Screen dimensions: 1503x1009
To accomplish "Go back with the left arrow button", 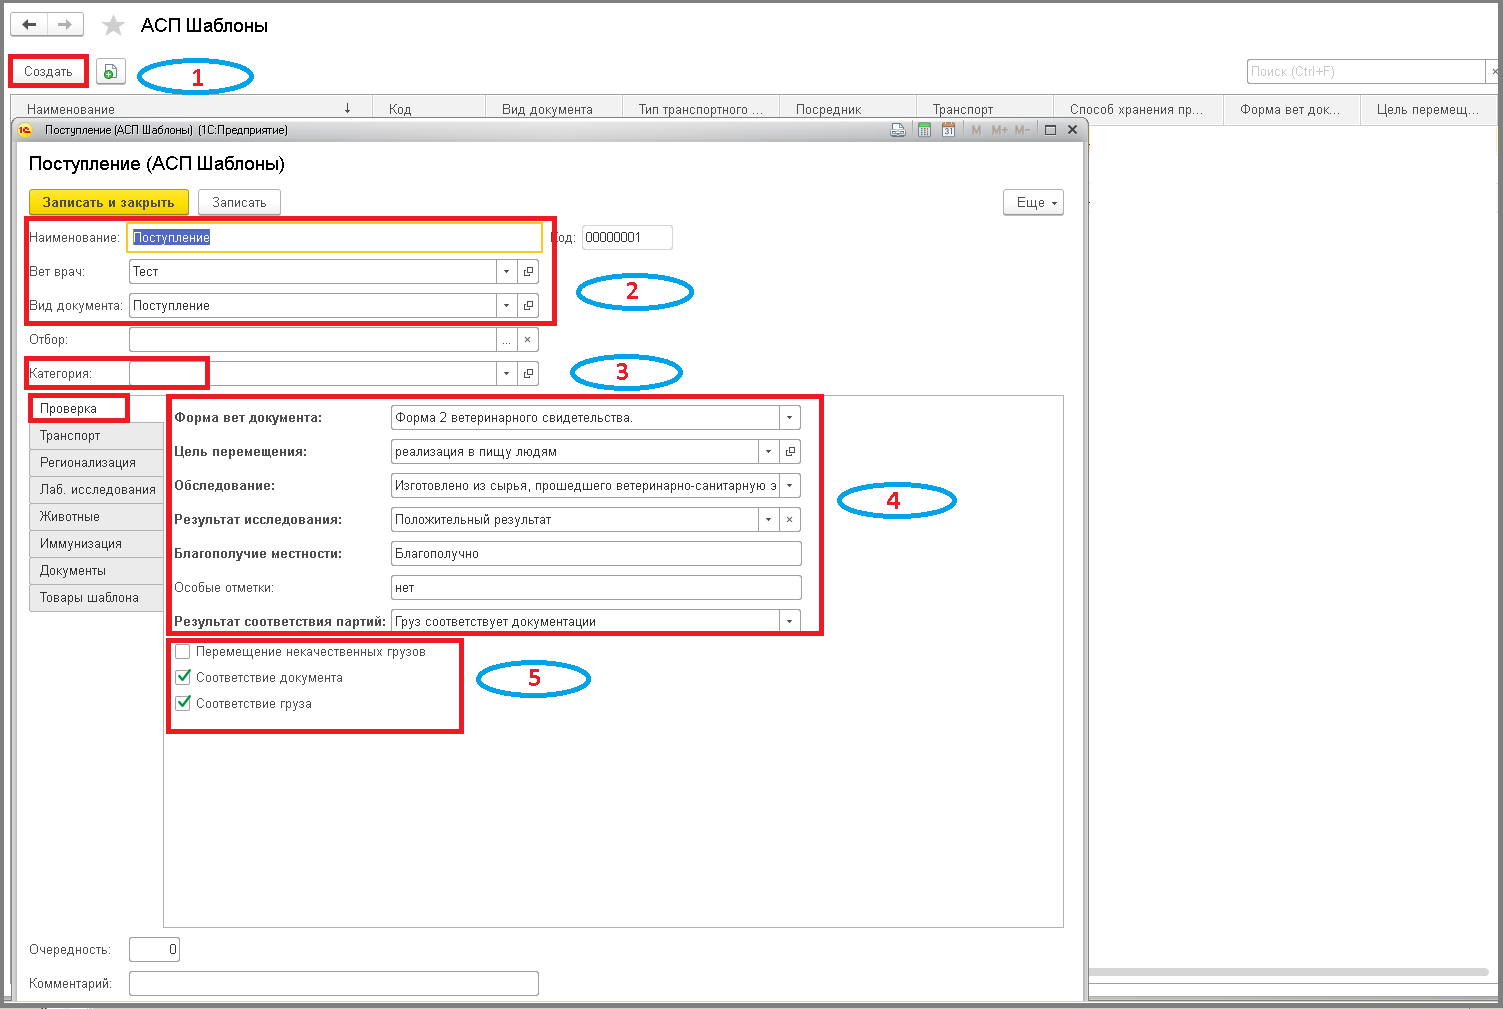I will pos(29,25).
